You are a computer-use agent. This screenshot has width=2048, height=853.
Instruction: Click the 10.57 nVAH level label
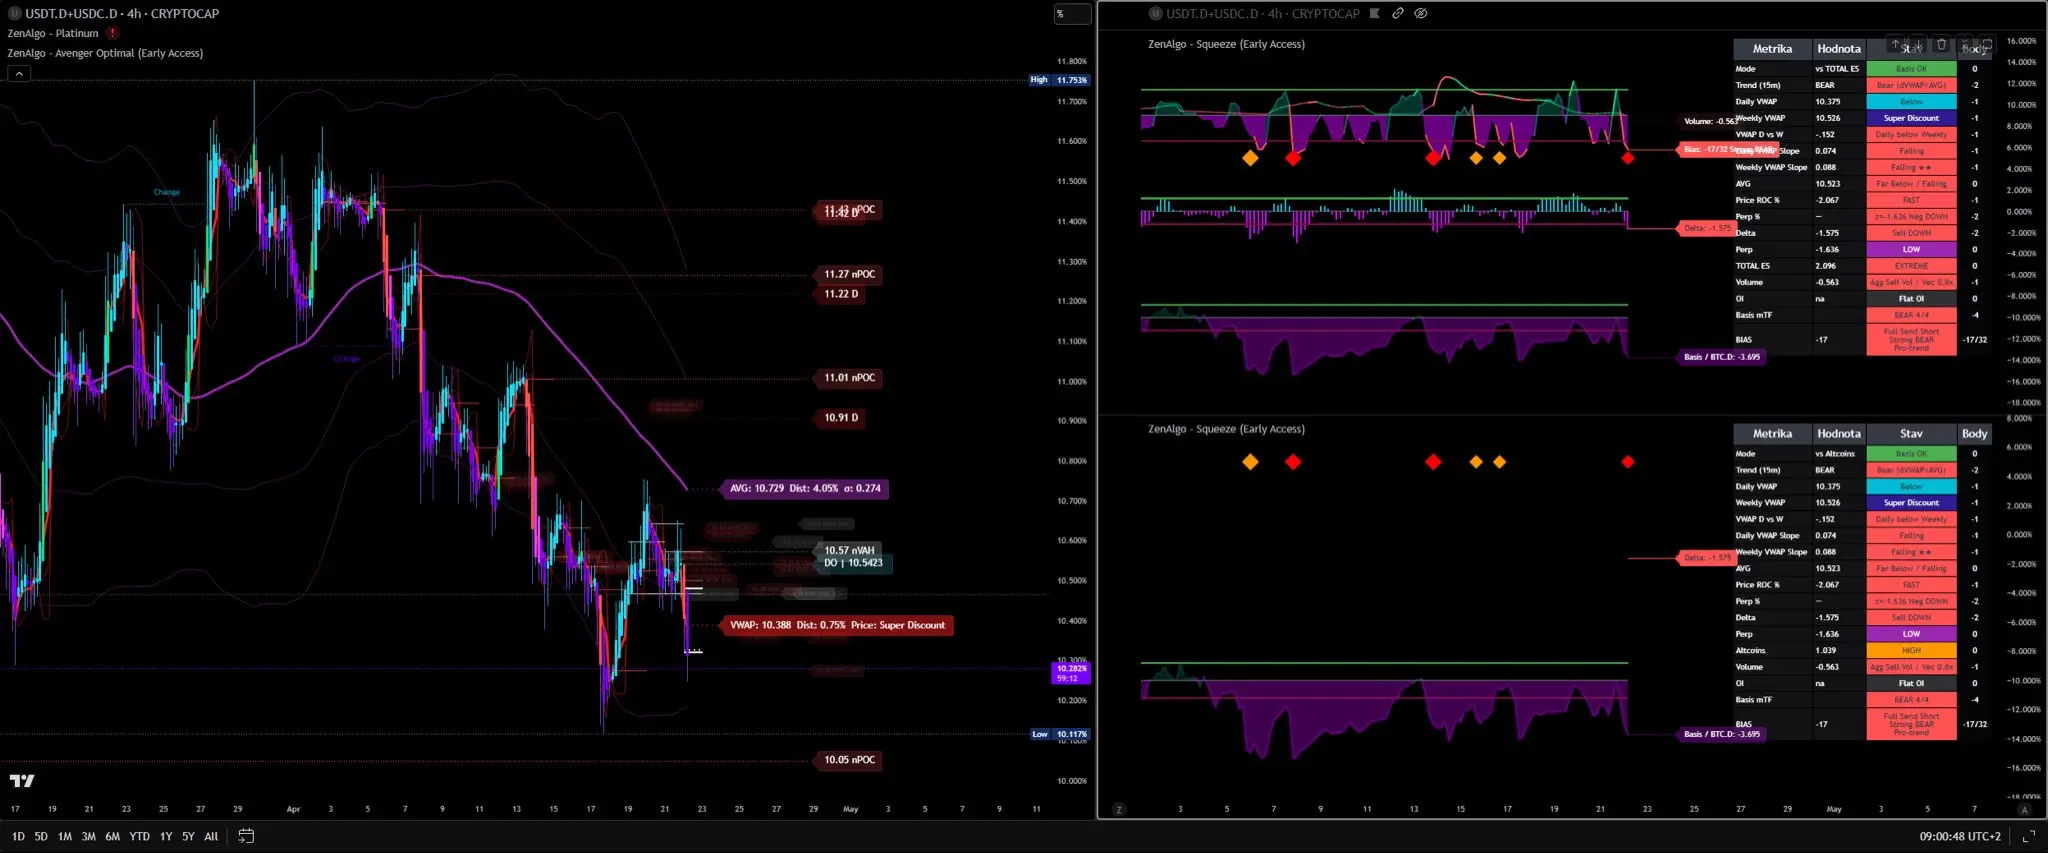tap(849, 550)
